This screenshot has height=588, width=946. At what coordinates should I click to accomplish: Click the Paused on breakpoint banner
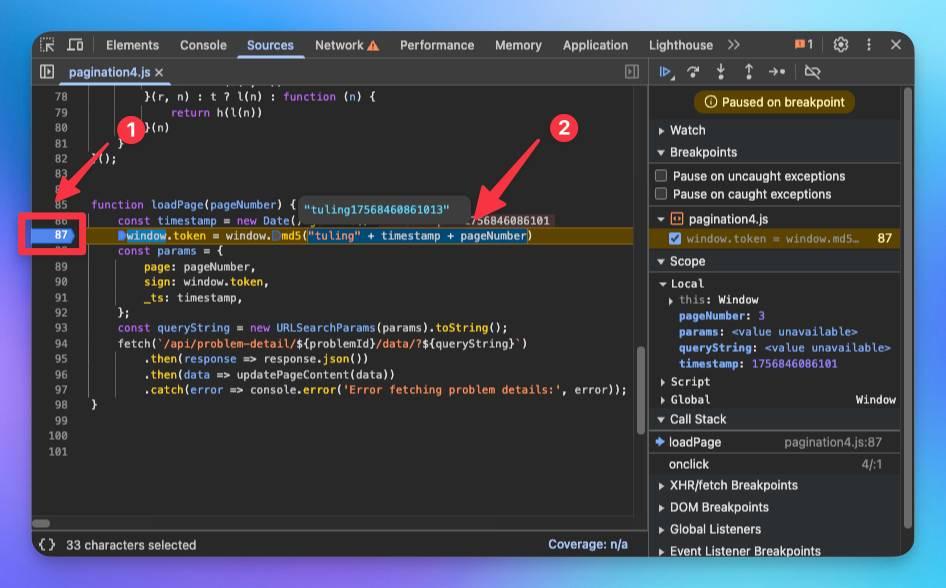click(774, 102)
